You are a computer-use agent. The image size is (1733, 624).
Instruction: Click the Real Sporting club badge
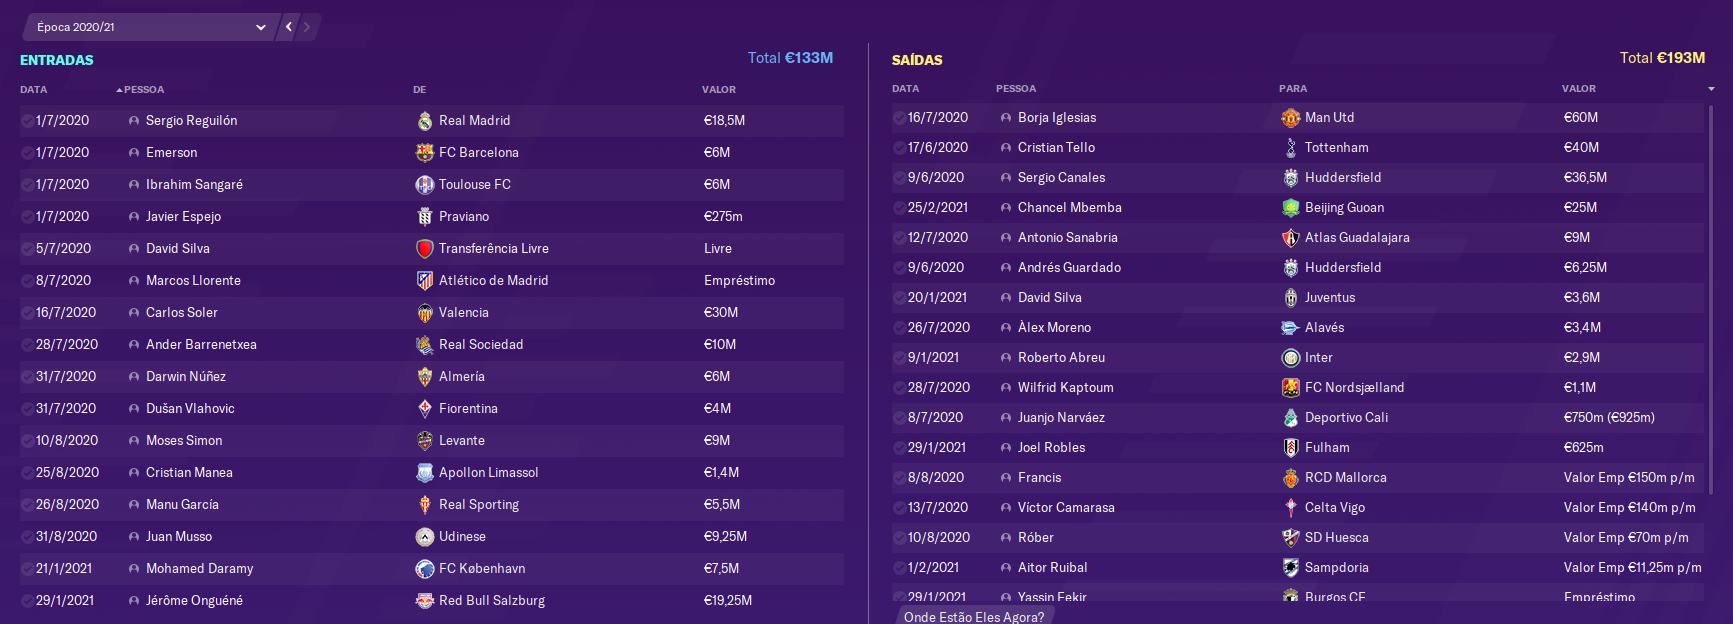pos(425,505)
